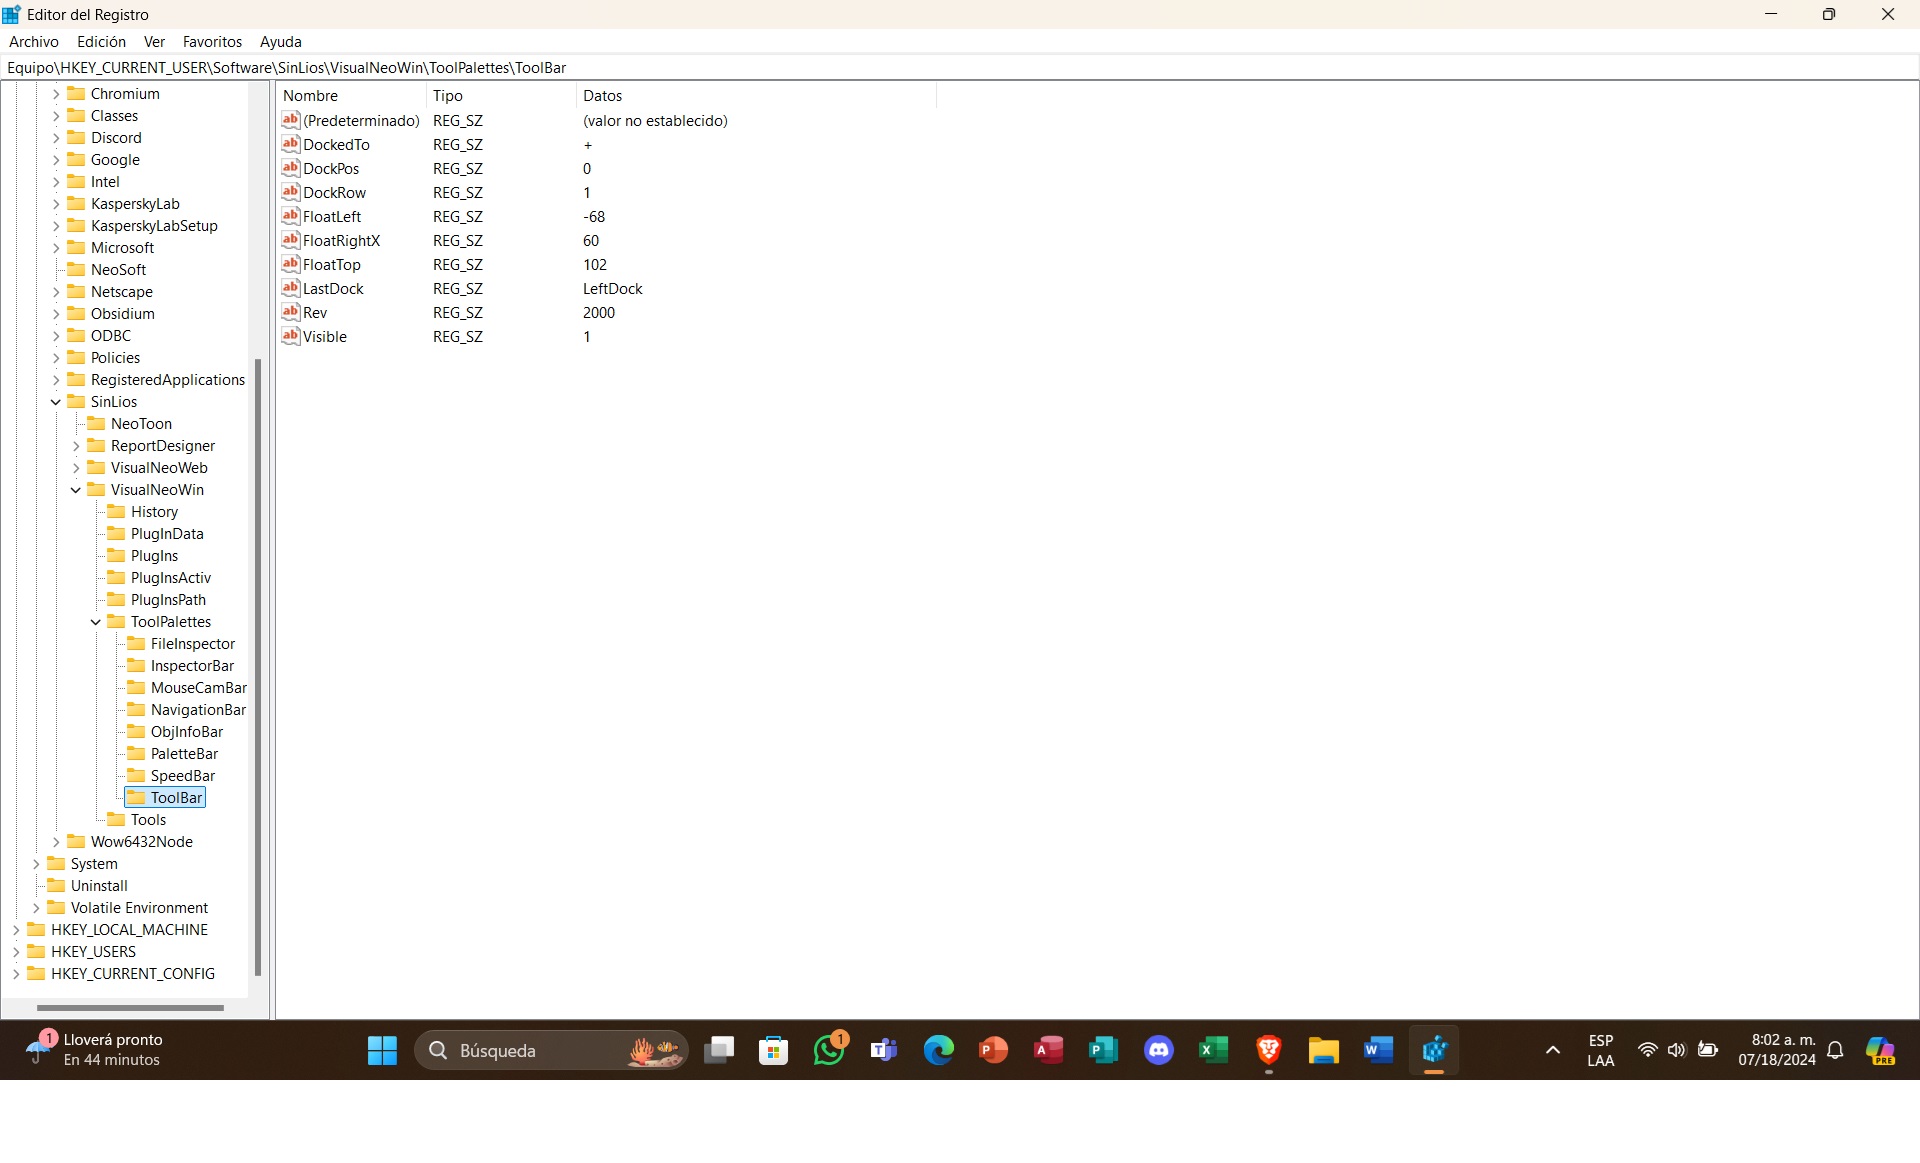Collapse the VisualNeoWin key

[x=76, y=490]
